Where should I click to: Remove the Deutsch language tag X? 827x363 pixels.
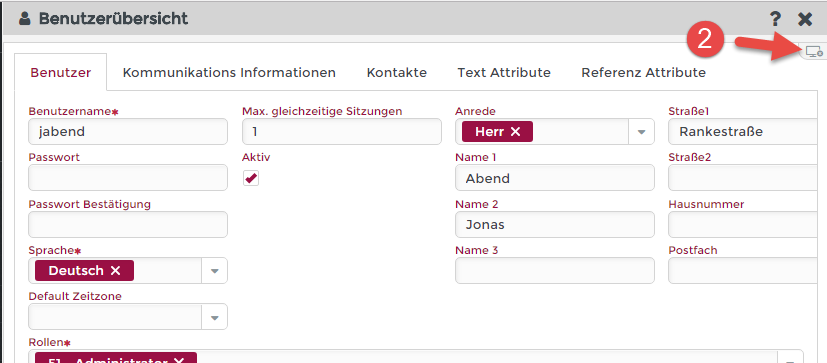tap(116, 271)
